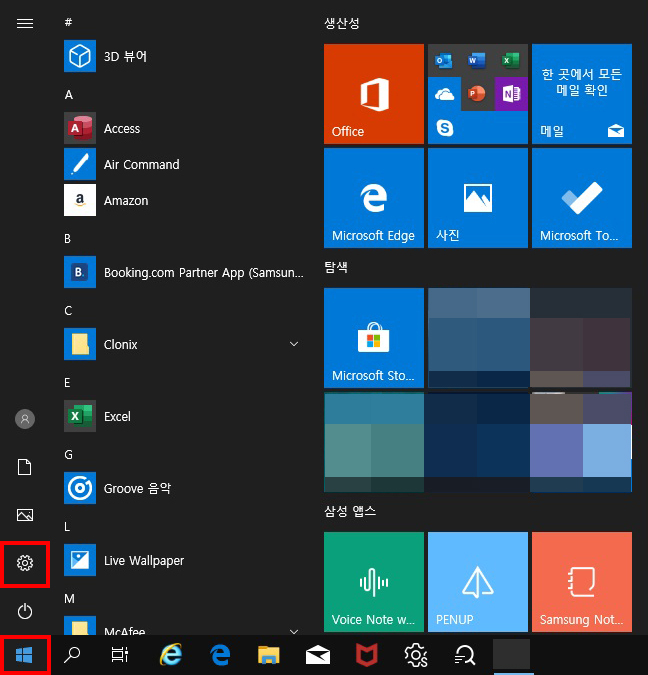
Task: Open Settings gear in Start sidebar
Action: (x=25, y=563)
